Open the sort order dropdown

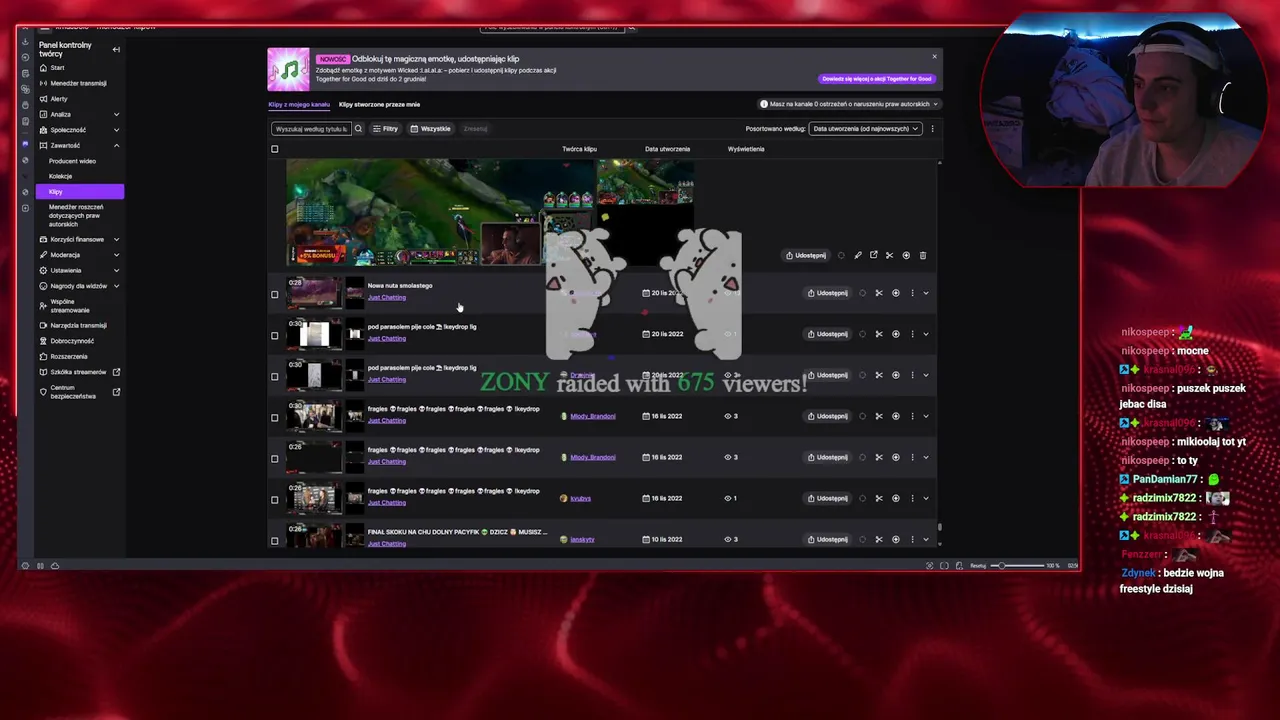click(865, 128)
